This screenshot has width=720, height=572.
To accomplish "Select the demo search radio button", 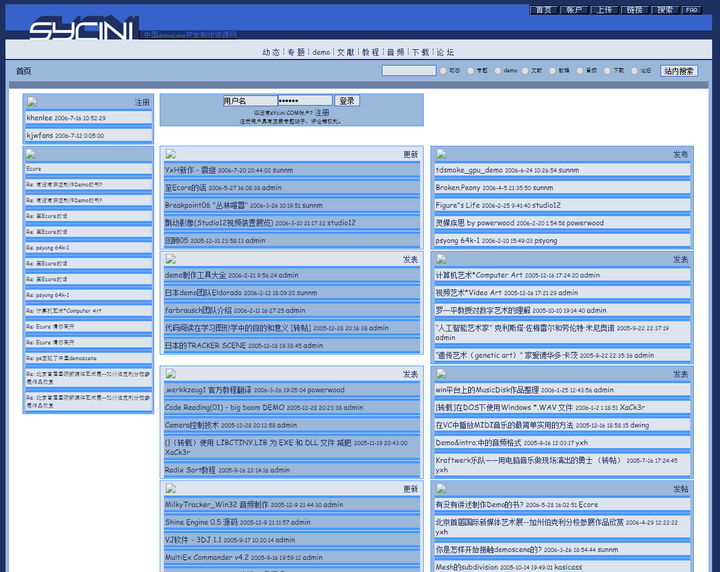I will click(498, 71).
